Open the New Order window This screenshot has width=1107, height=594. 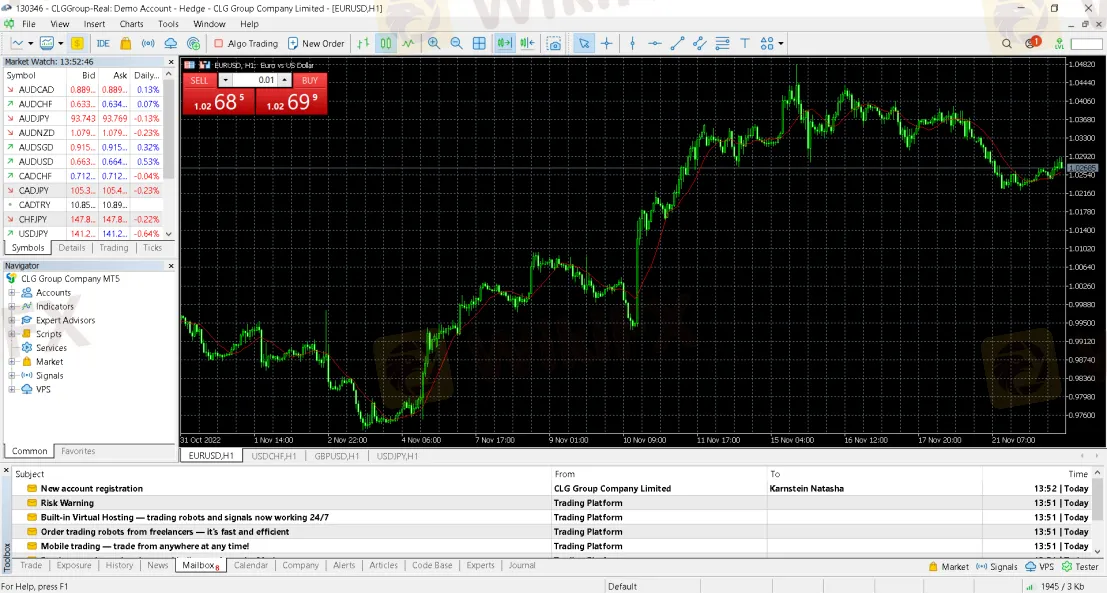[x=316, y=43]
